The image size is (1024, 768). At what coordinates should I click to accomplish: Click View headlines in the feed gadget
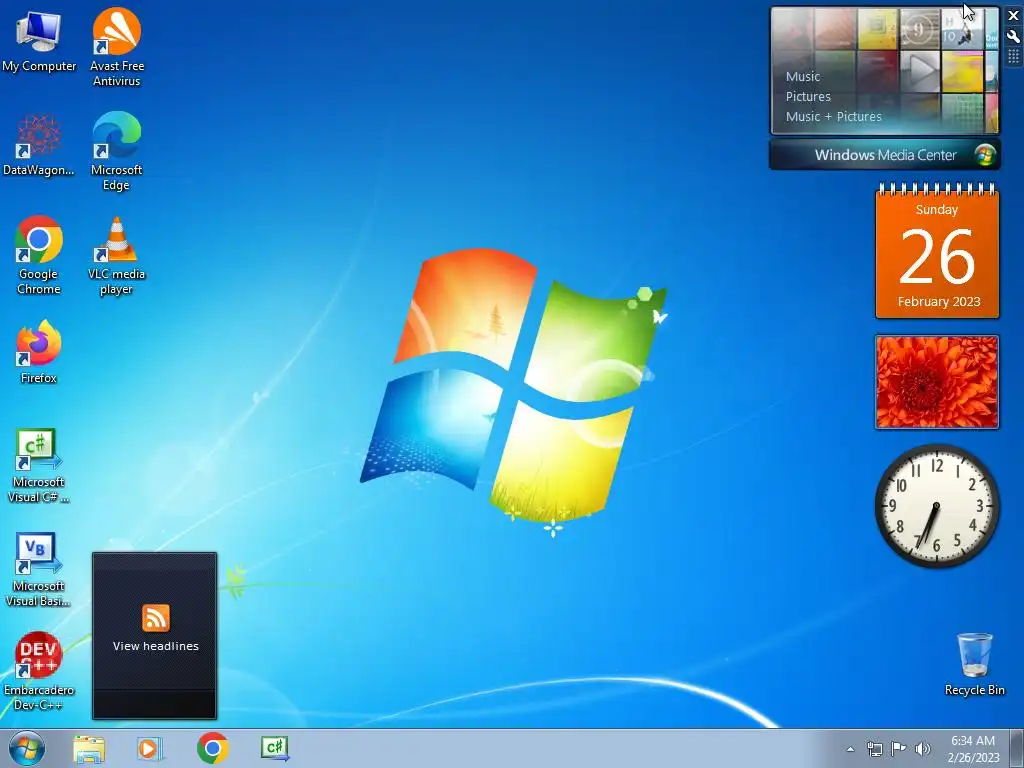[155, 646]
